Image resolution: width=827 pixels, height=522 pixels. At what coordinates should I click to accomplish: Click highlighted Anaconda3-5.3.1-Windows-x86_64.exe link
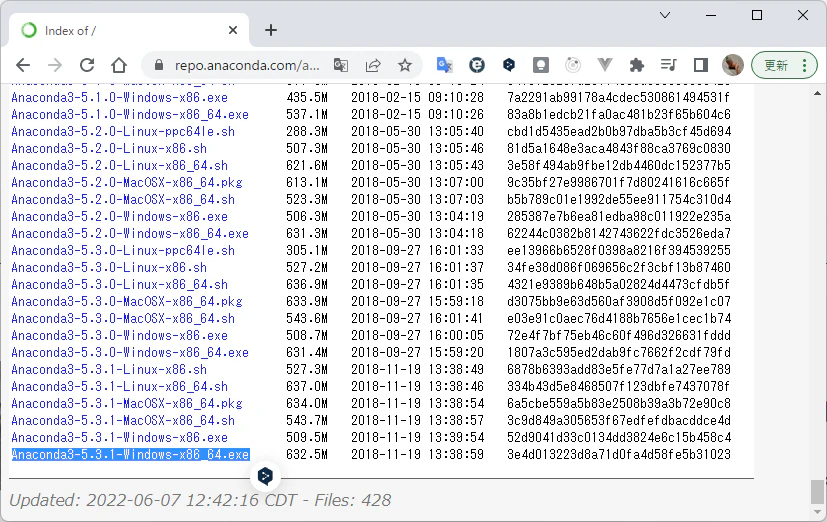click(x=130, y=455)
